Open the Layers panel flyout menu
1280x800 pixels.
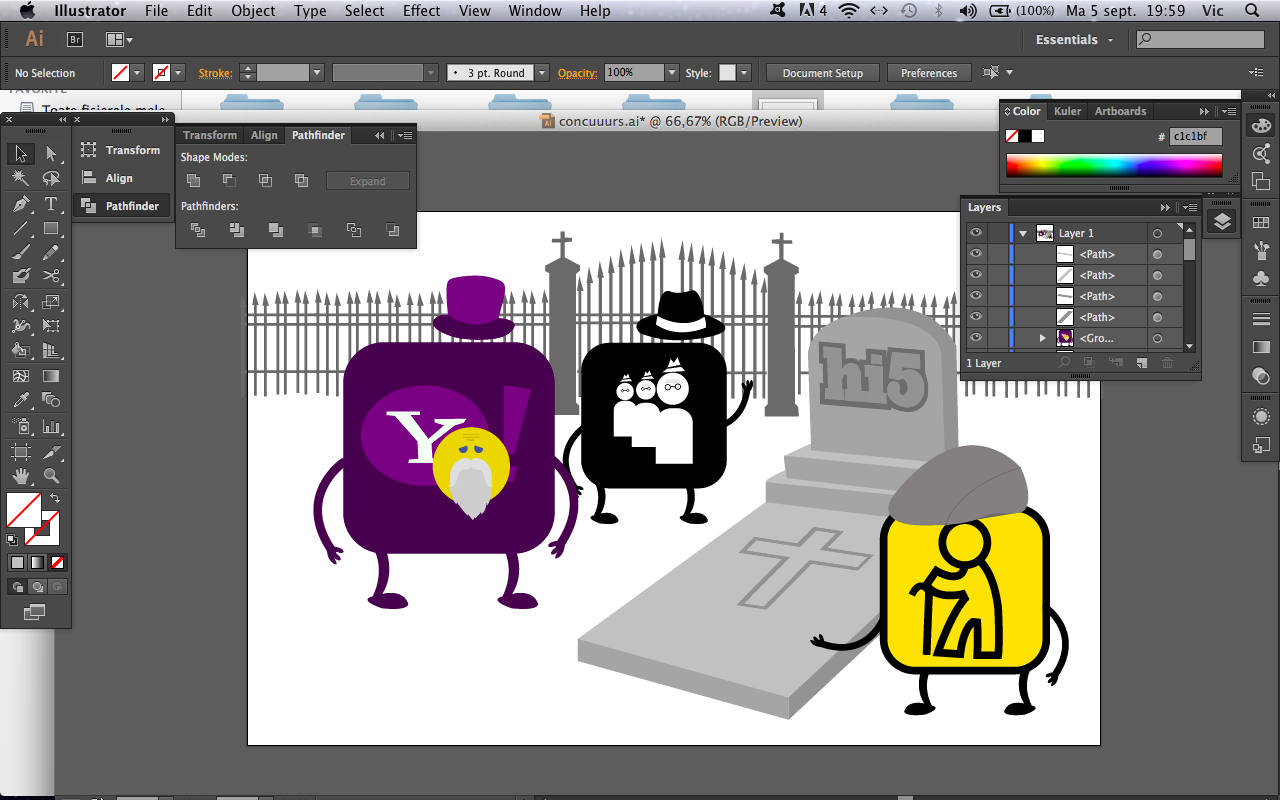[1189, 208]
